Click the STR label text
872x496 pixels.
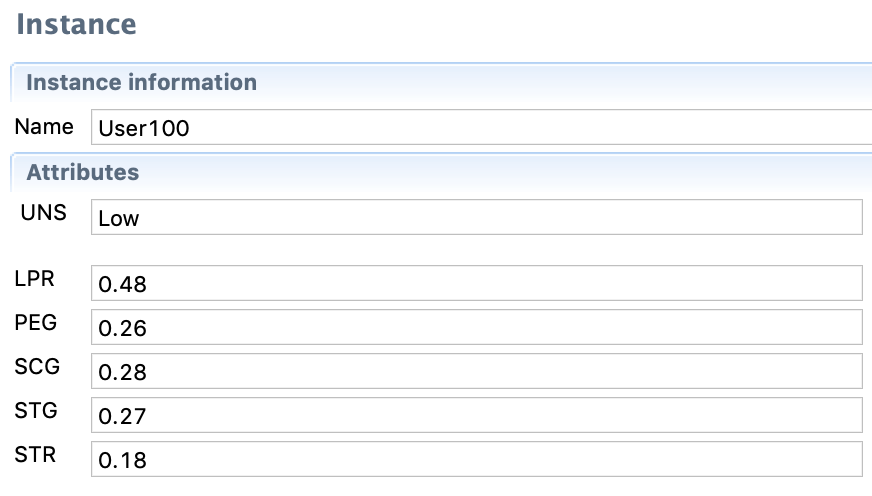(x=35, y=455)
